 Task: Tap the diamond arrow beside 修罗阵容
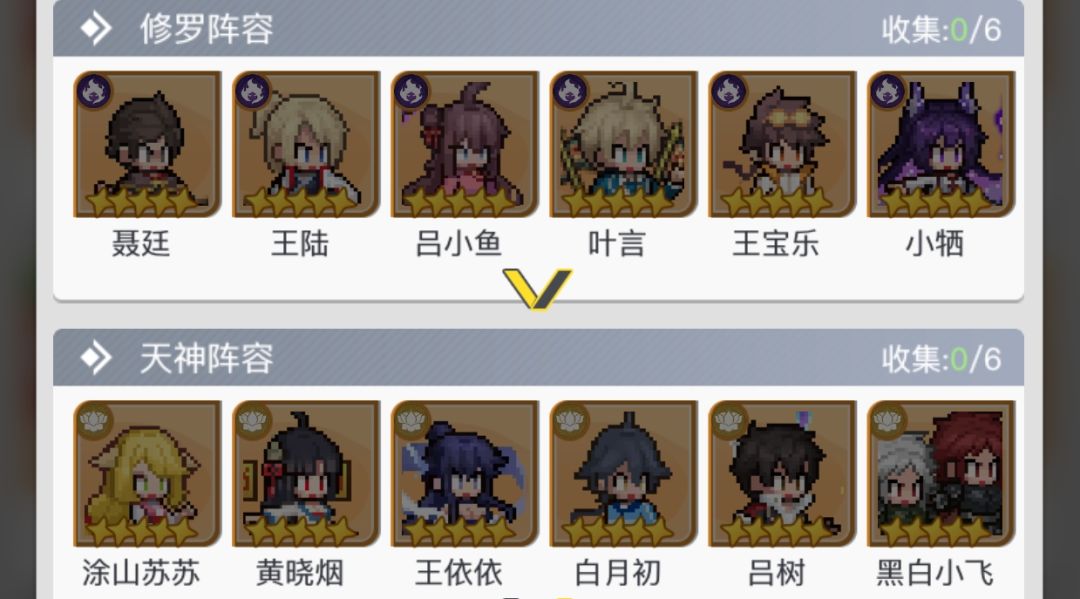96,29
